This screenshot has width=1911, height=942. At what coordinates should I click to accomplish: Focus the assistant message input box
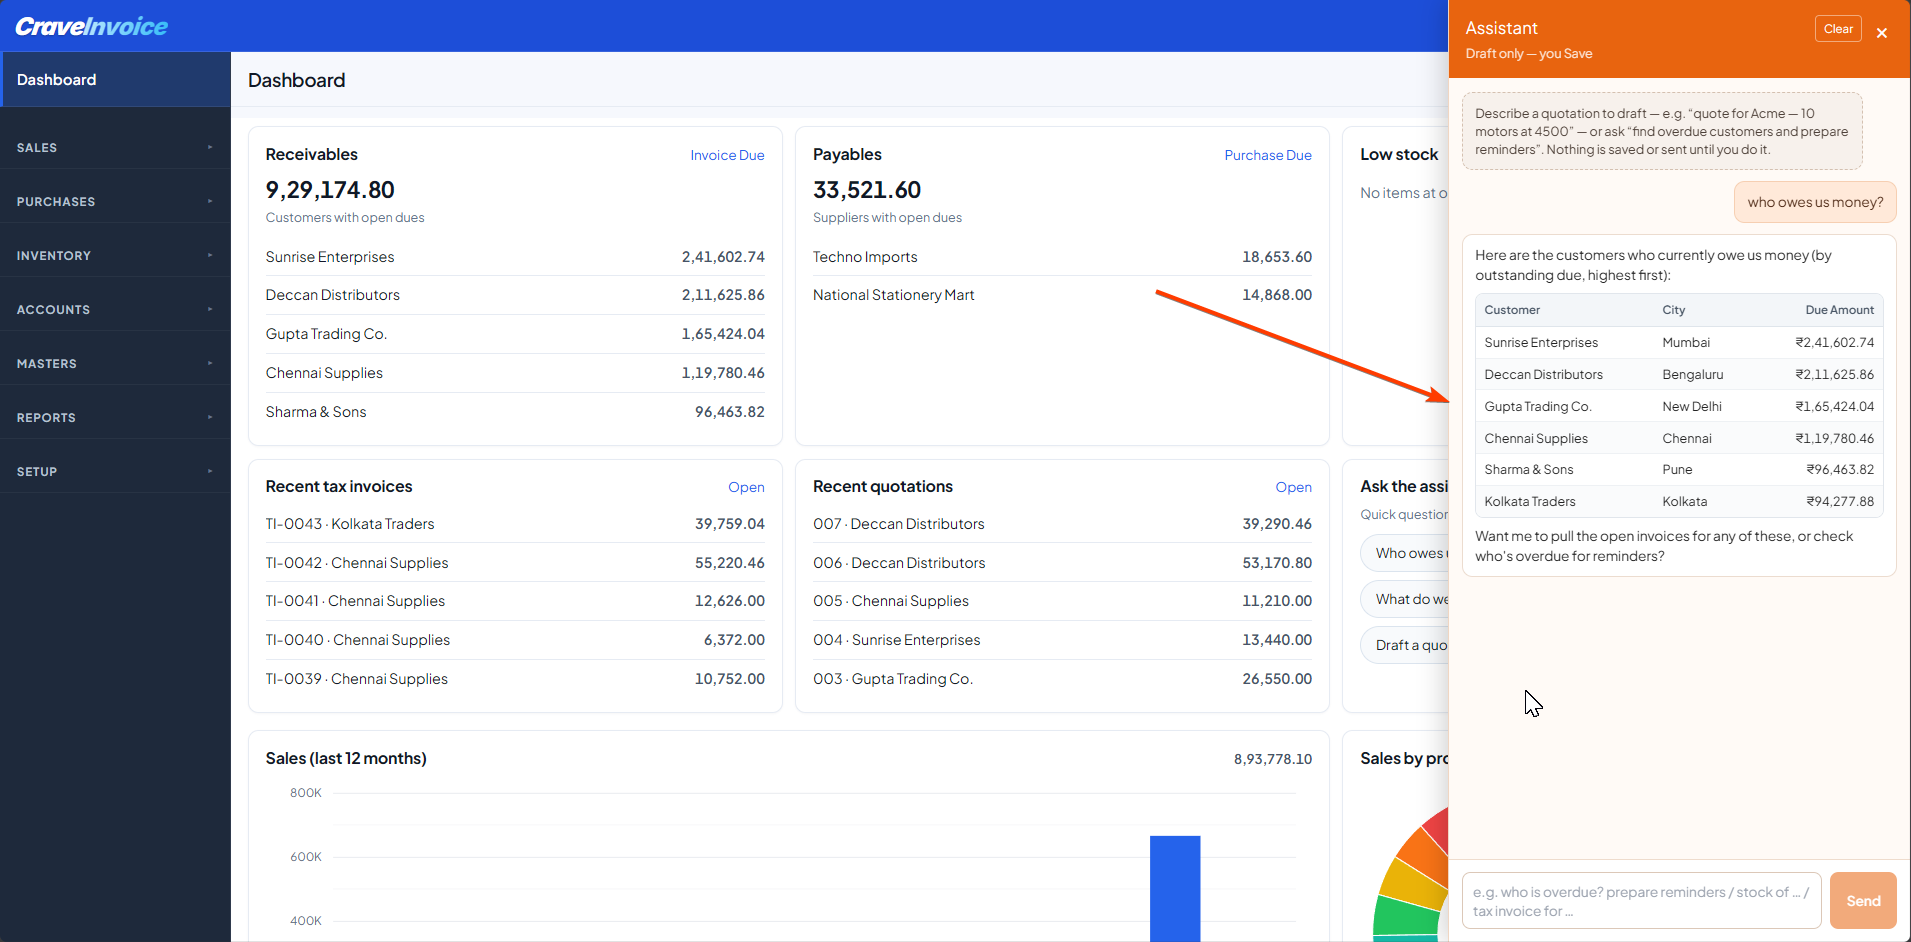point(1641,901)
